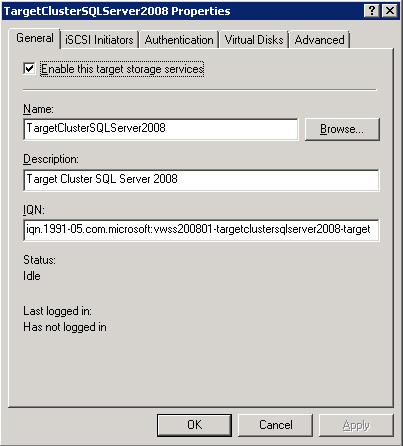Screen dimensions: 403x446
Task: Show the Advanced tab
Action: (319, 40)
